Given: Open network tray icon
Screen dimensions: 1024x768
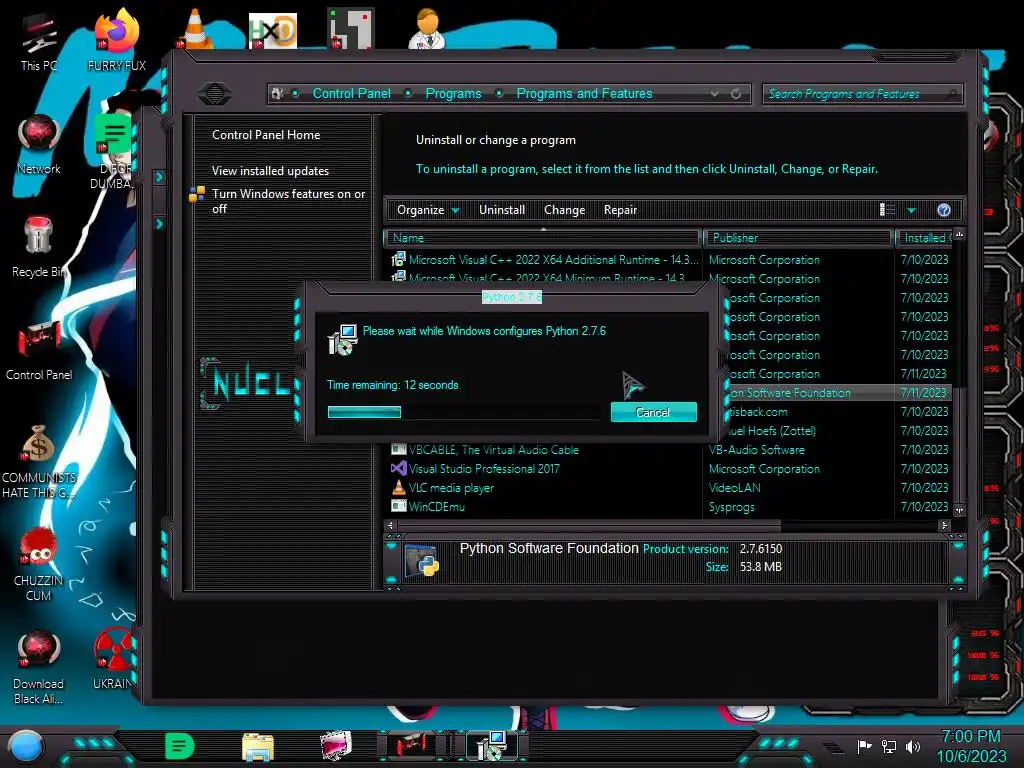Looking at the screenshot, I should tap(889, 746).
